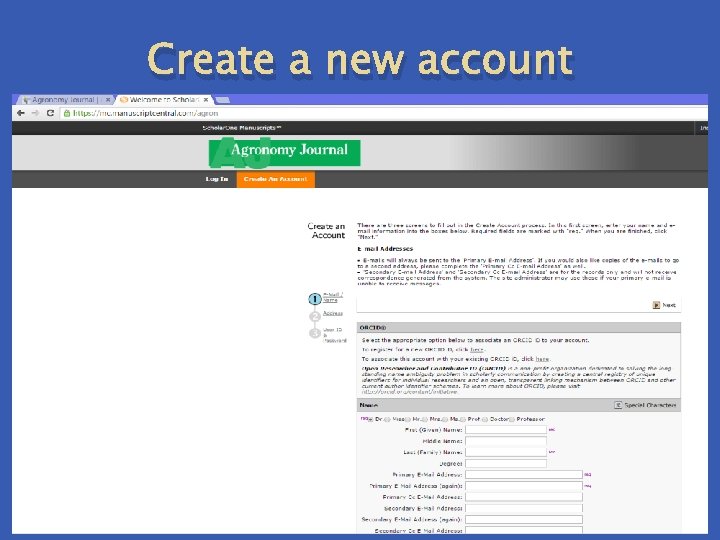
Task: Open the Log In menu item
Action: (x=217, y=179)
